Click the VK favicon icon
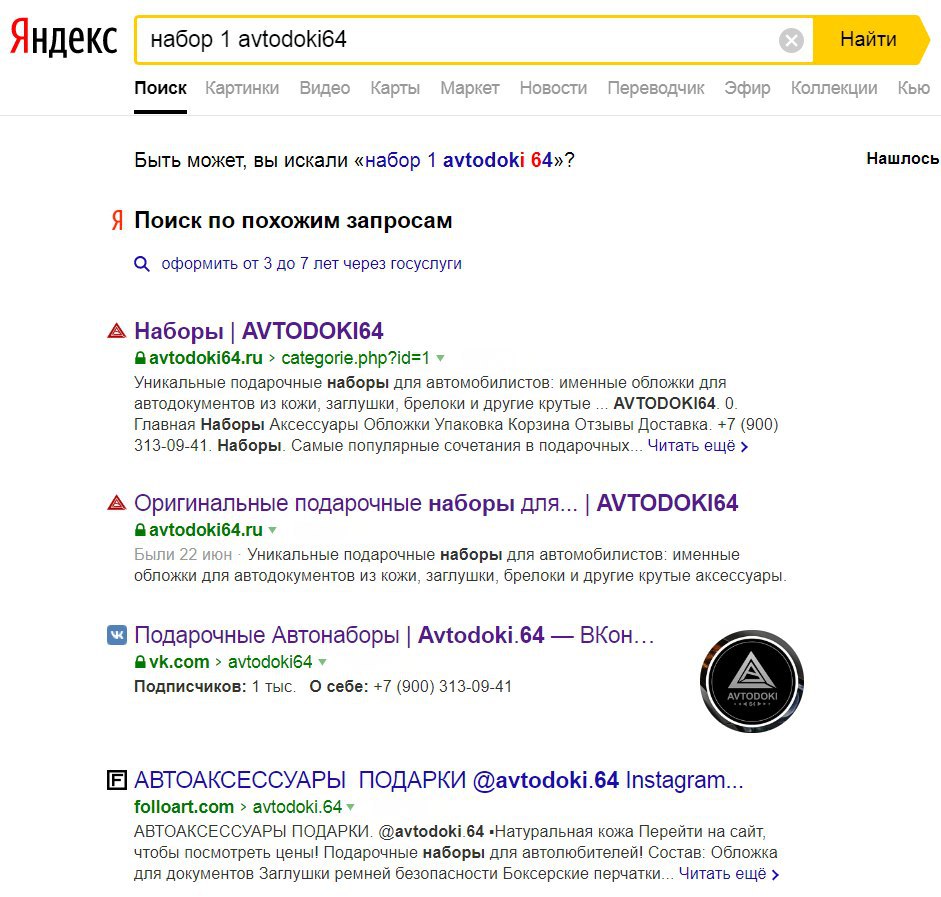This screenshot has height=897, width=941. [x=116, y=635]
